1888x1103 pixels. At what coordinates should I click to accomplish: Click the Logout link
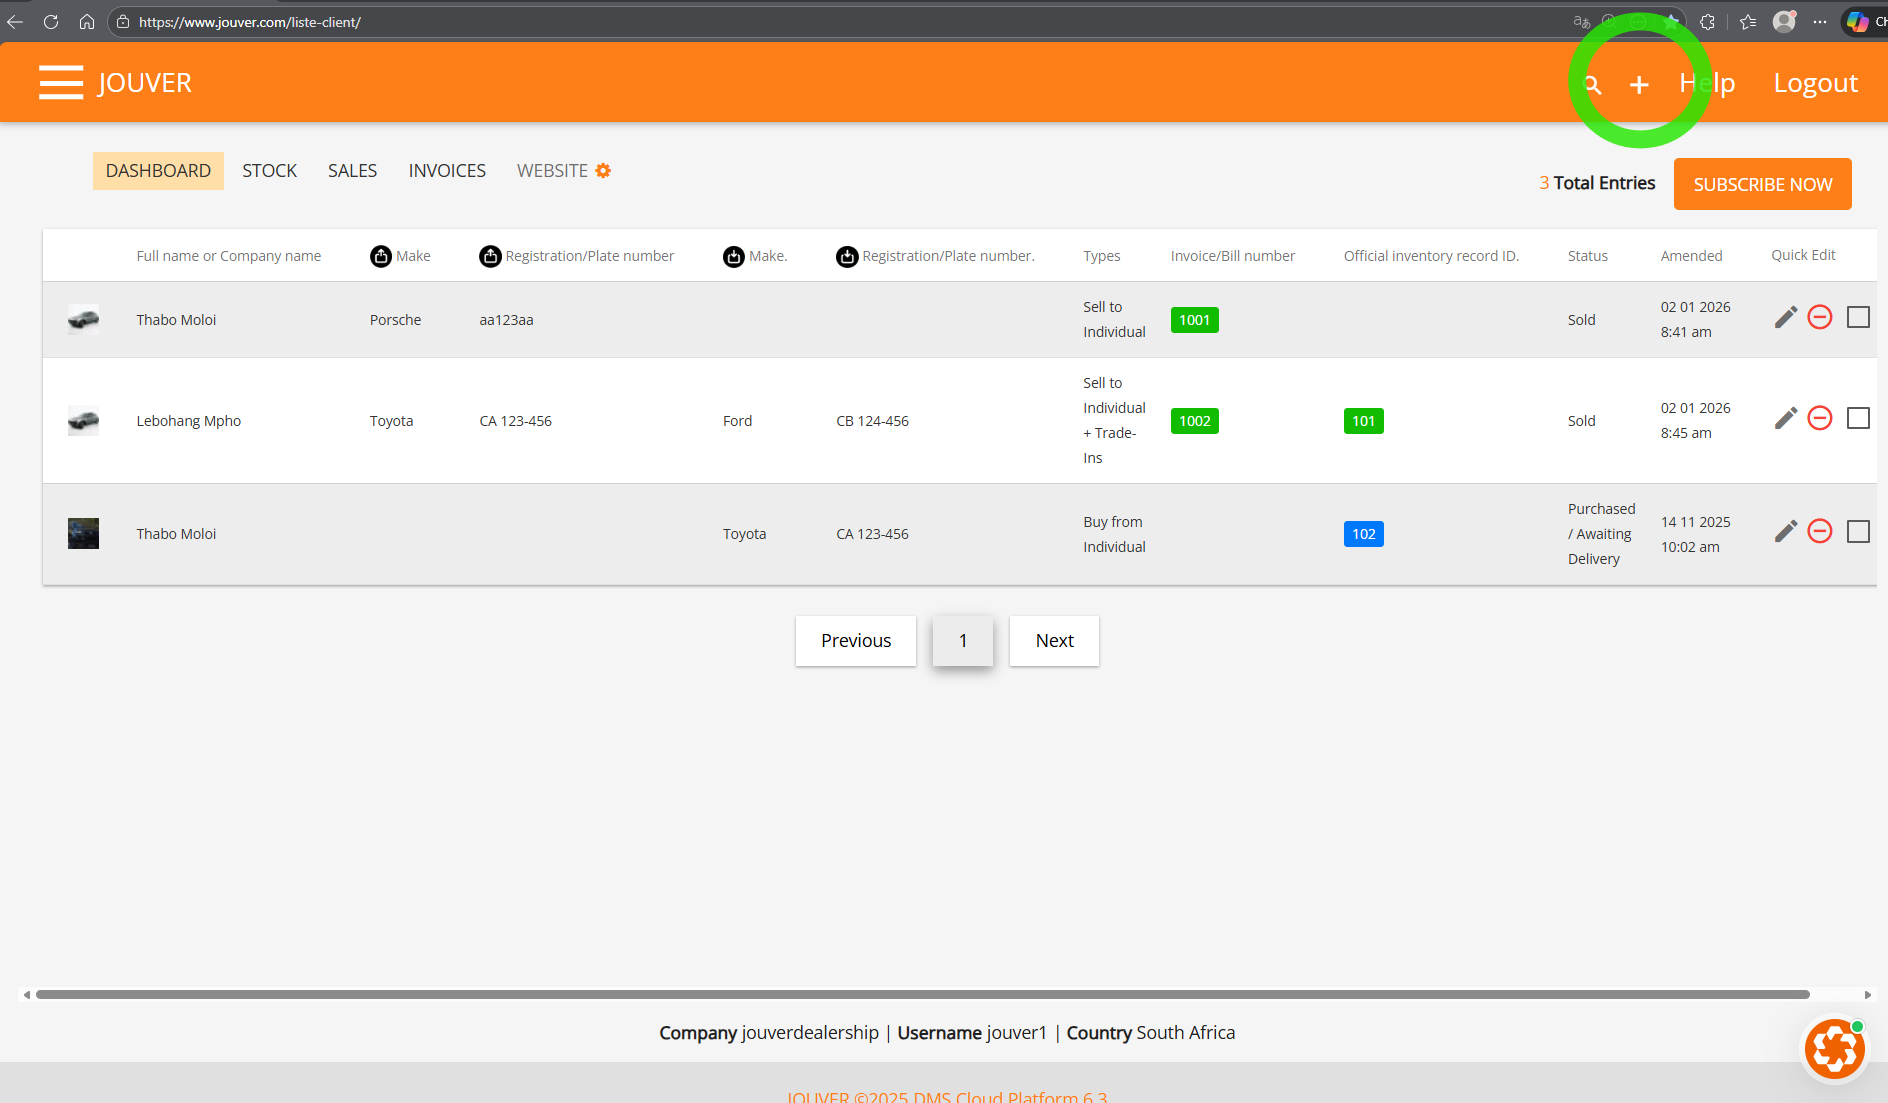1816,83
